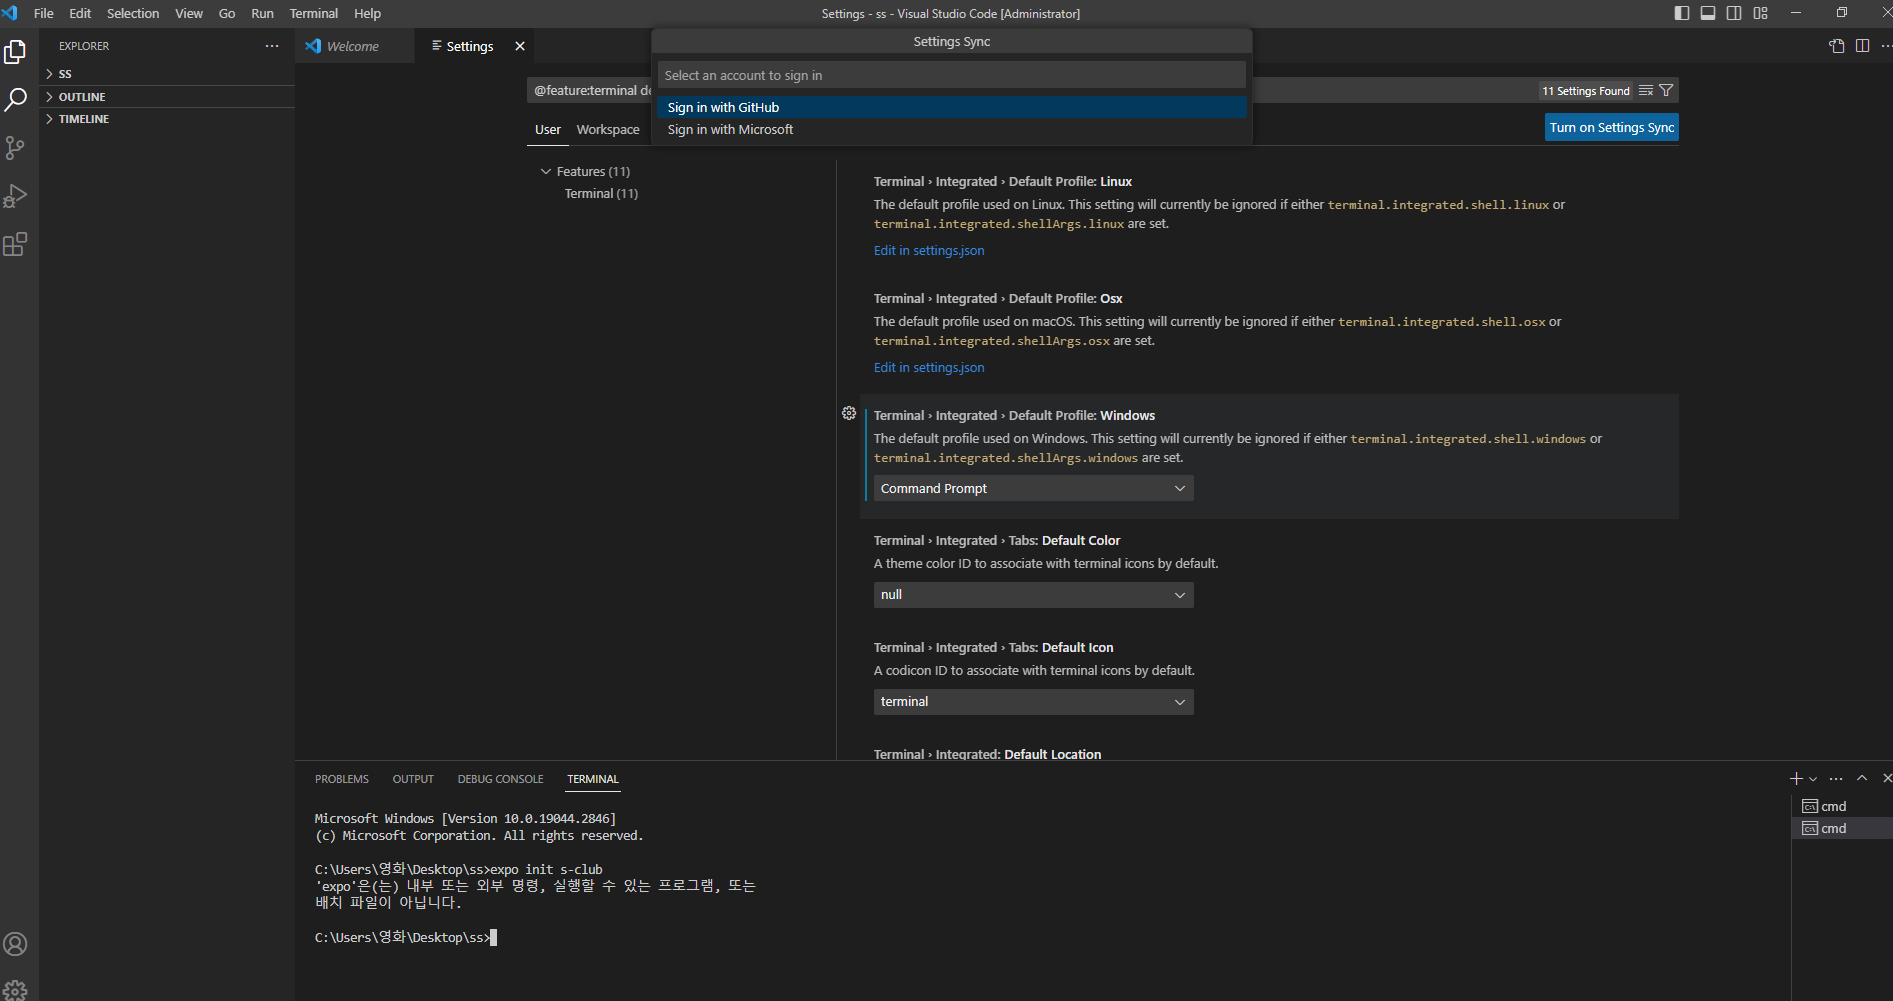Viewport: 1893px width, 1001px height.
Task: Open the View menu
Action: (189, 13)
